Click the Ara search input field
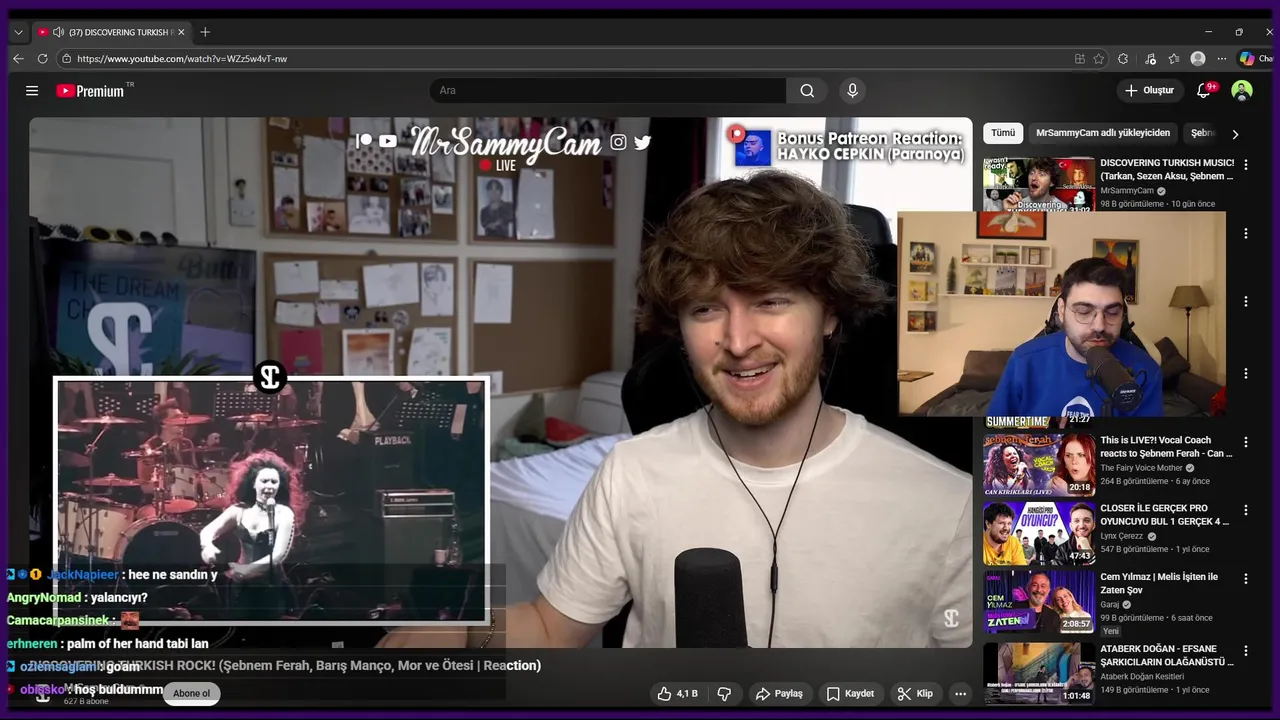The image size is (1280, 720). [608, 91]
